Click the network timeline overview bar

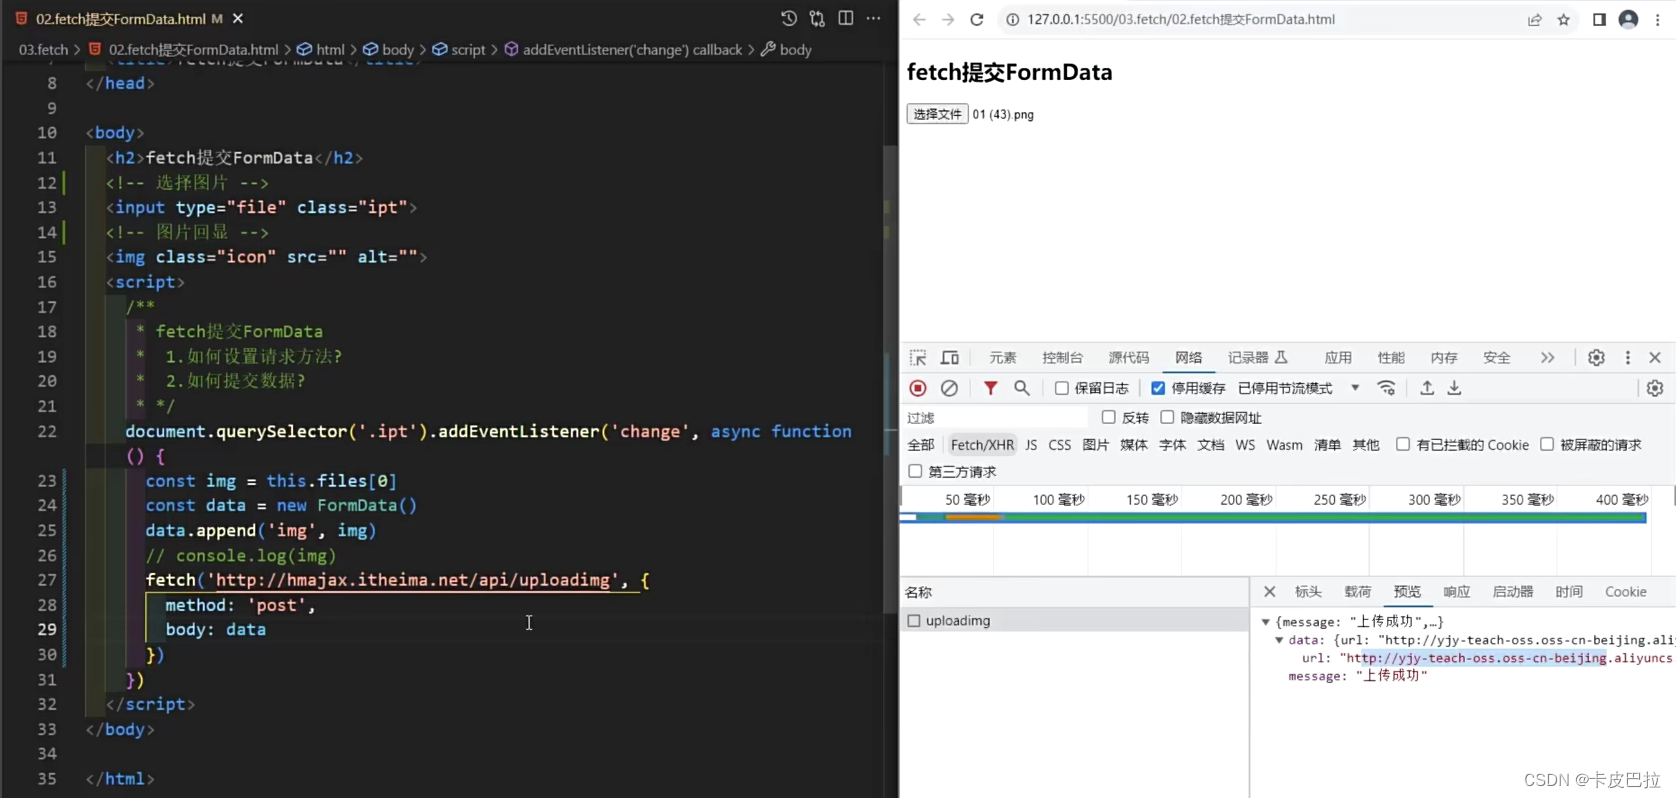click(1273, 517)
